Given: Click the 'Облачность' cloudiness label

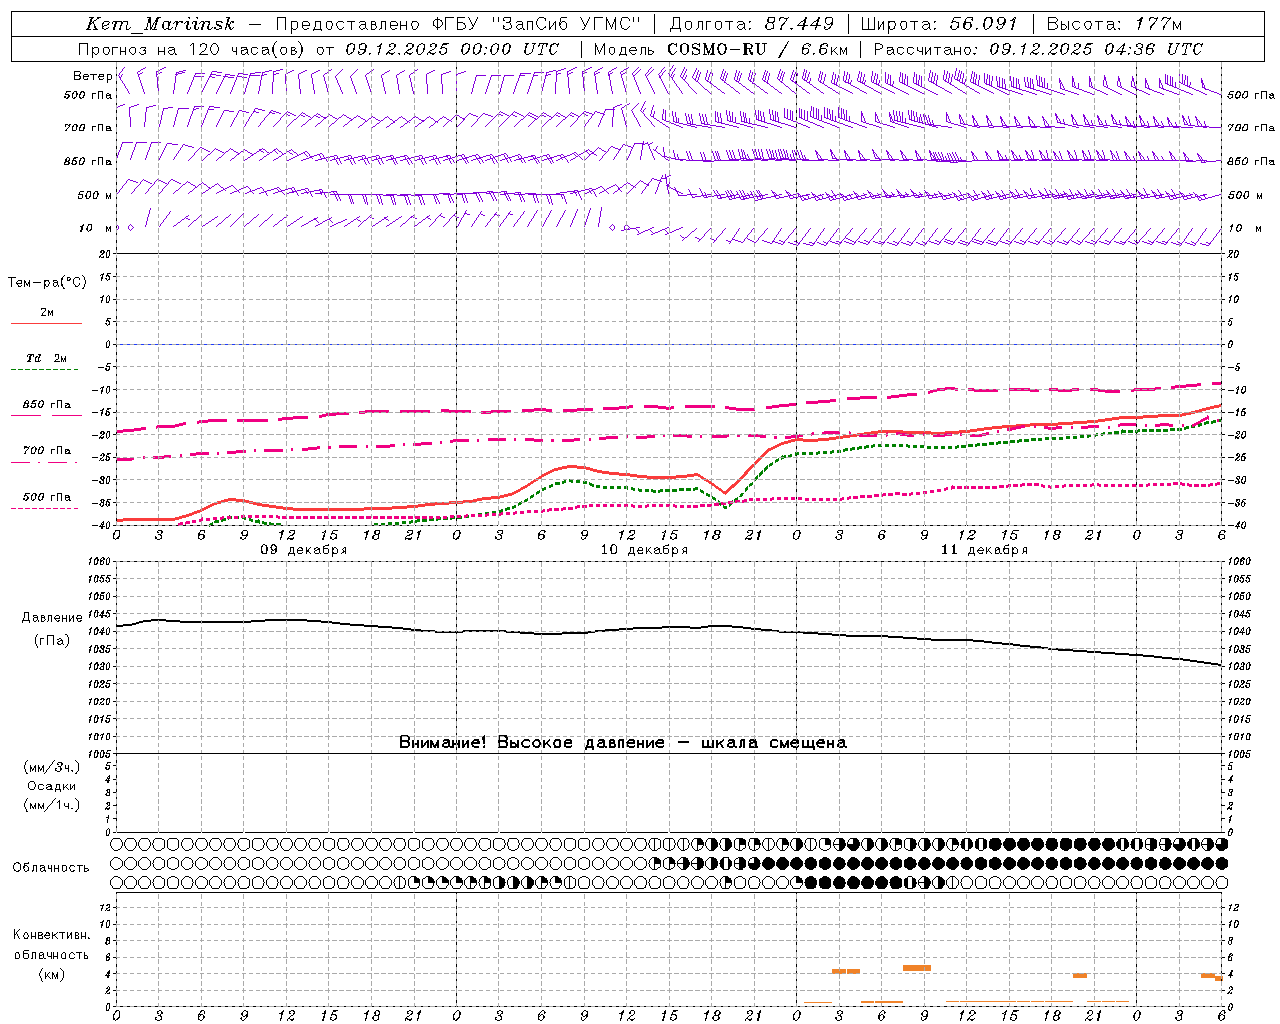Looking at the screenshot, I should click(x=51, y=868).
